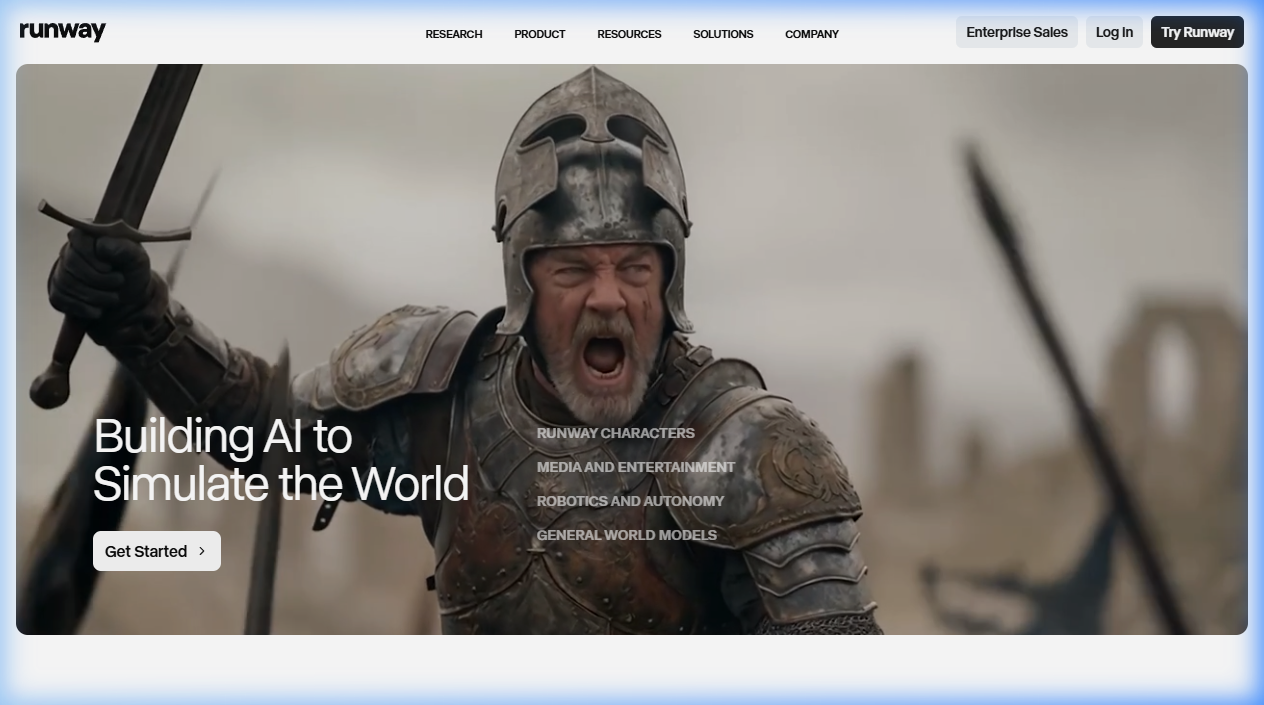The image size is (1264, 705).
Task: Click the blank area below the hero banner
Action: click(x=632, y=668)
